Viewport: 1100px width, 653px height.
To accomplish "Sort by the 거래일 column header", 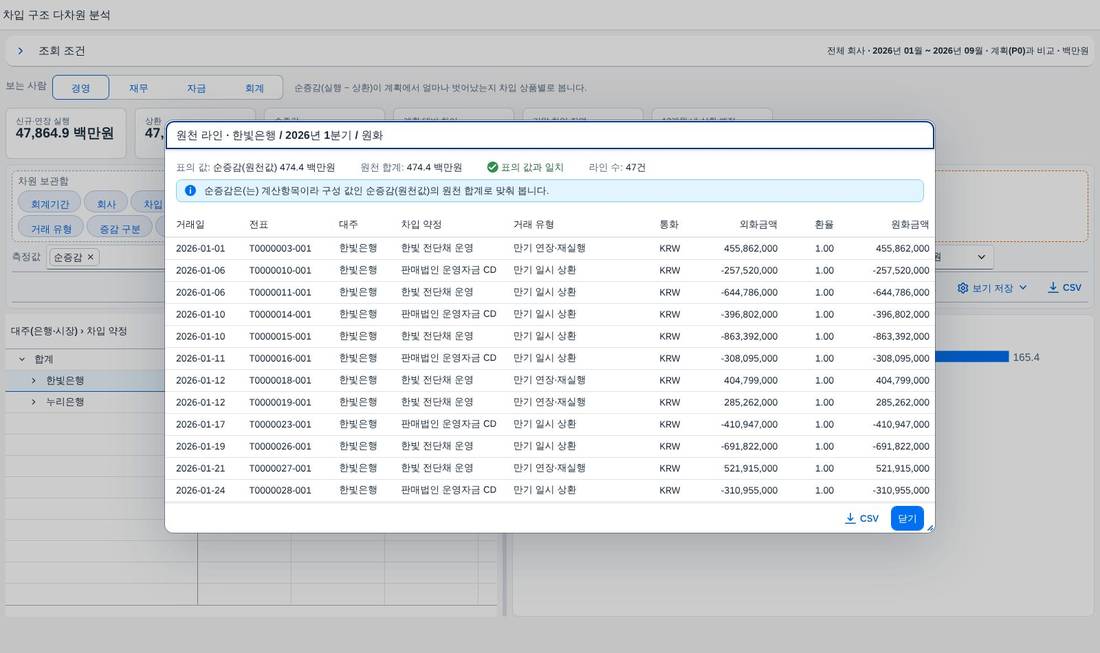I will pyautogui.click(x=190, y=224).
